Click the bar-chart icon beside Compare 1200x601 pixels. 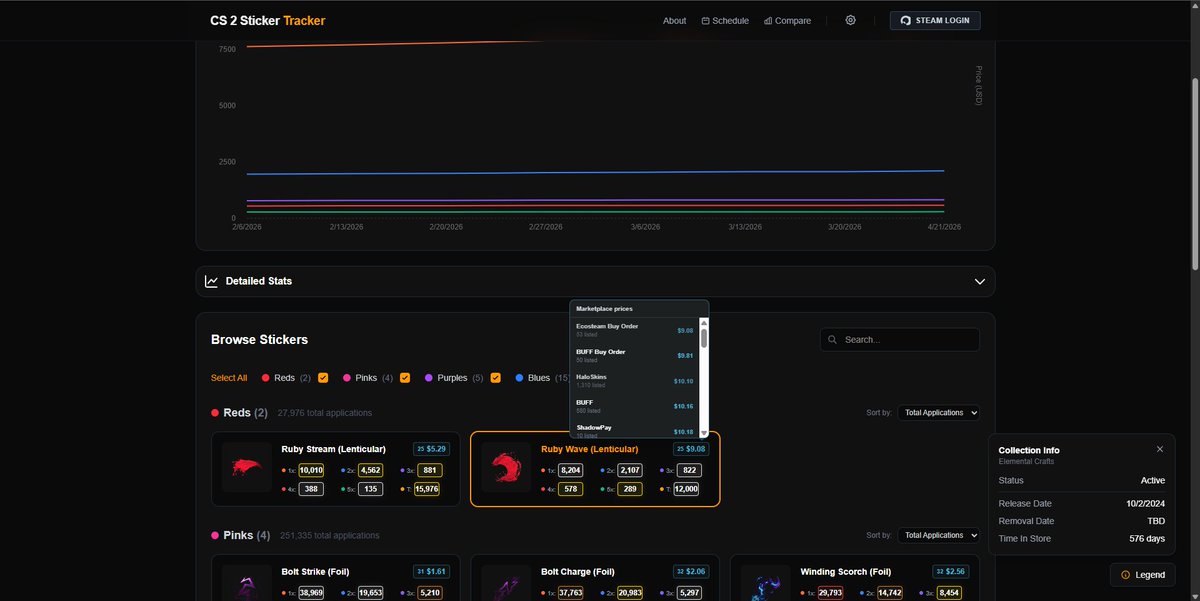tap(767, 20)
